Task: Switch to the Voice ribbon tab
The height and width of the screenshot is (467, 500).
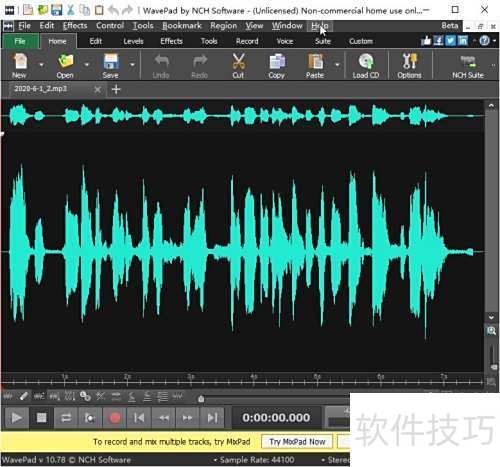Action: (x=285, y=41)
